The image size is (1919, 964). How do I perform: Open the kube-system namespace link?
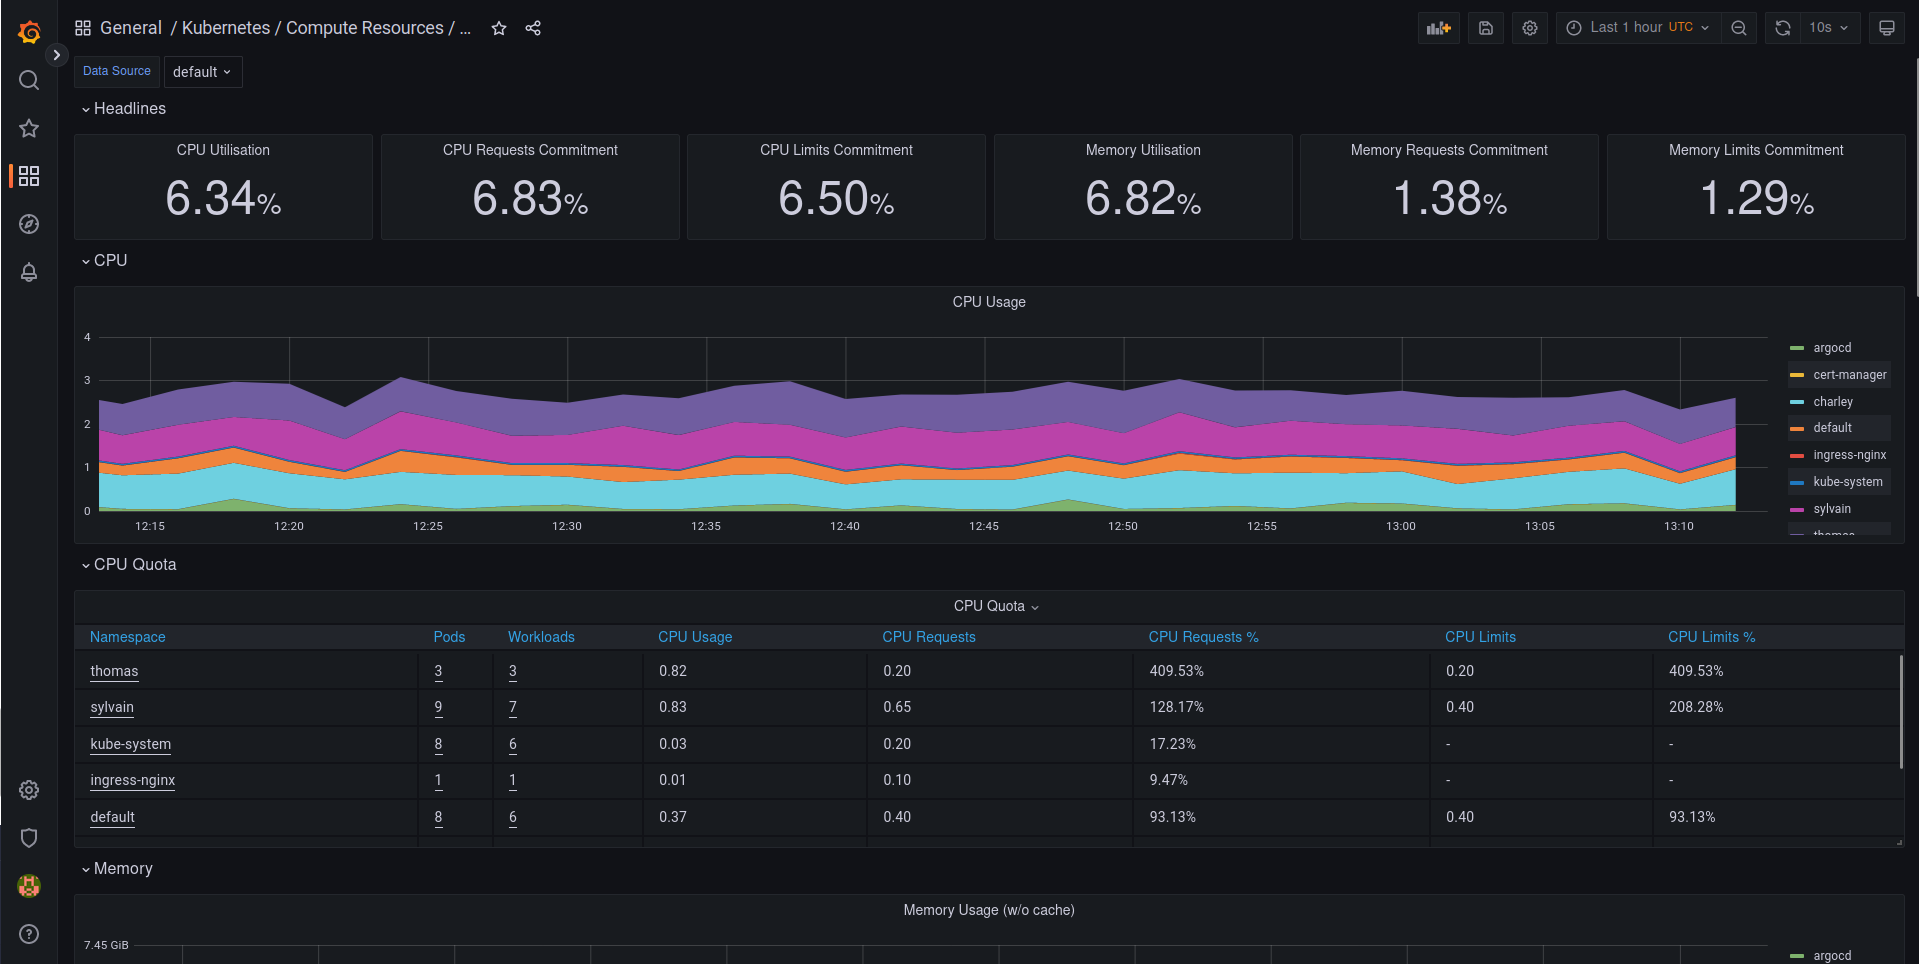point(131,744)
